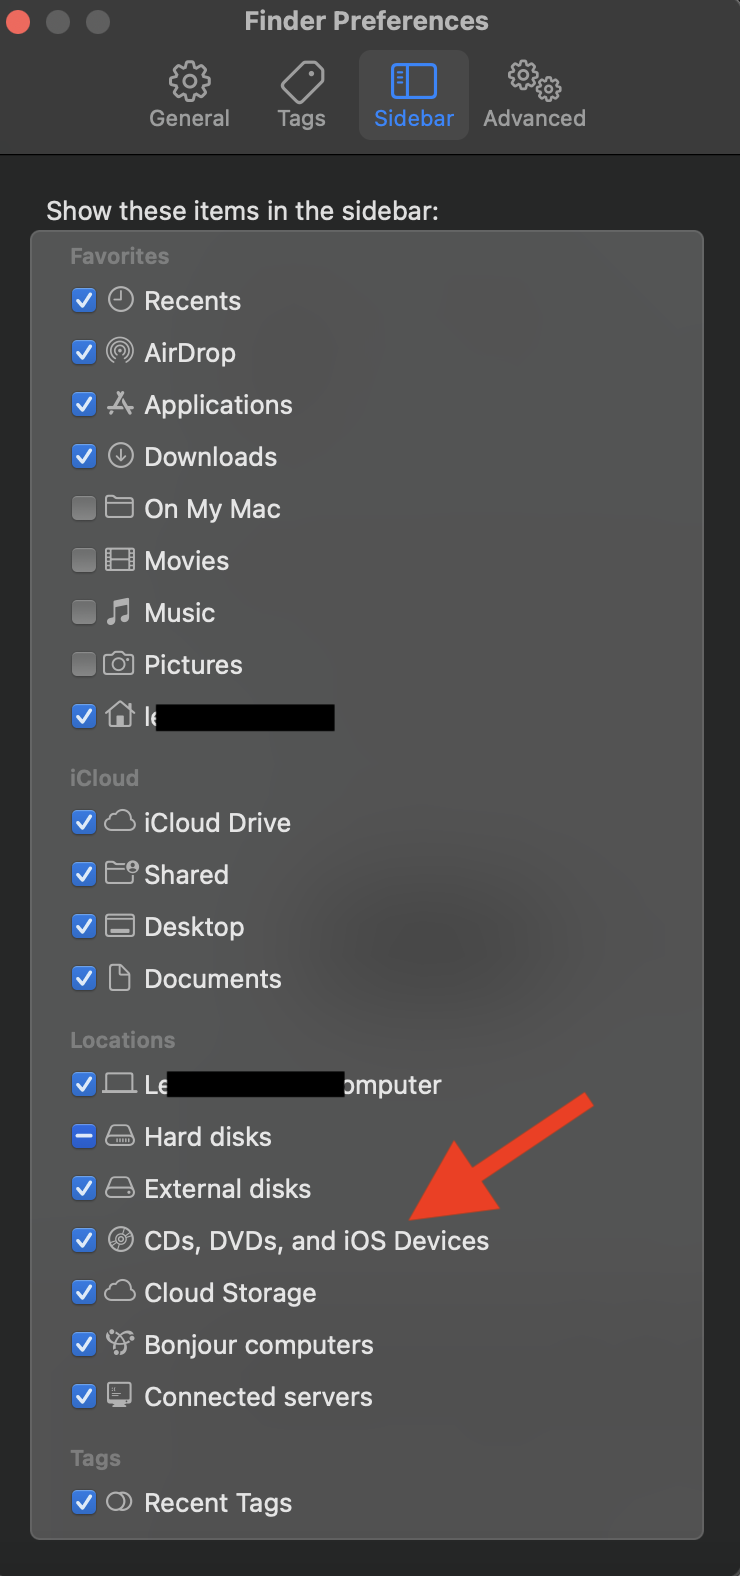Viewport: 740px width, 1576px height.
Task: Click the Downloads arrow icon
Action: [x=120, y=456]
